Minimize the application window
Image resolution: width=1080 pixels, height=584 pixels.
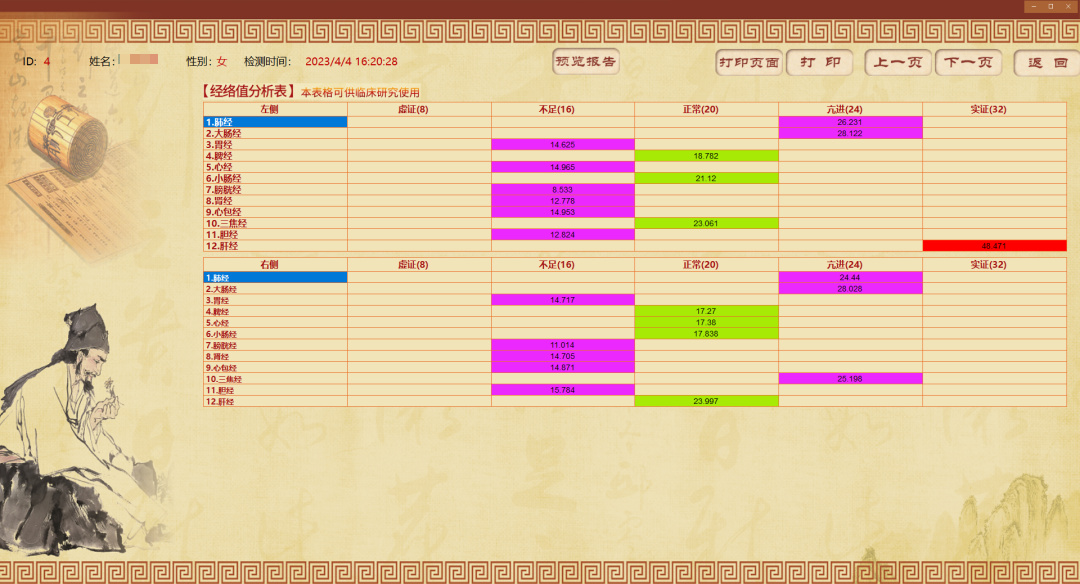pos(1033,6)
